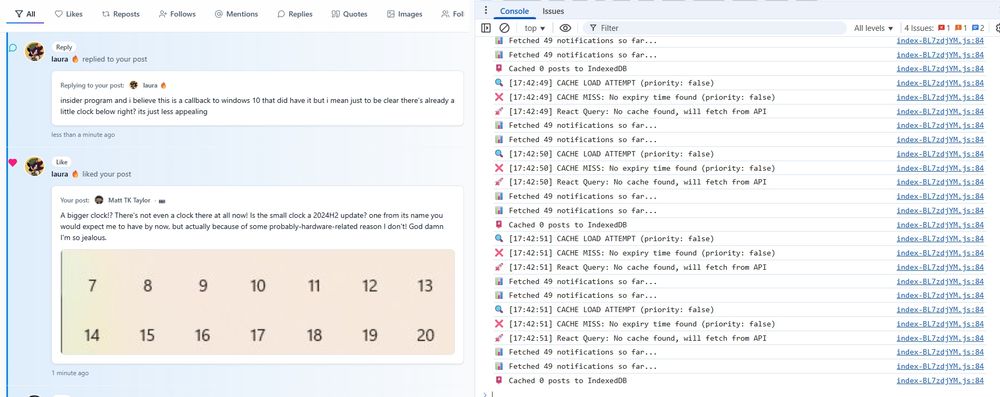Open the calendar numbers image attachment
1000x397 pixels.
coord(258,302)
